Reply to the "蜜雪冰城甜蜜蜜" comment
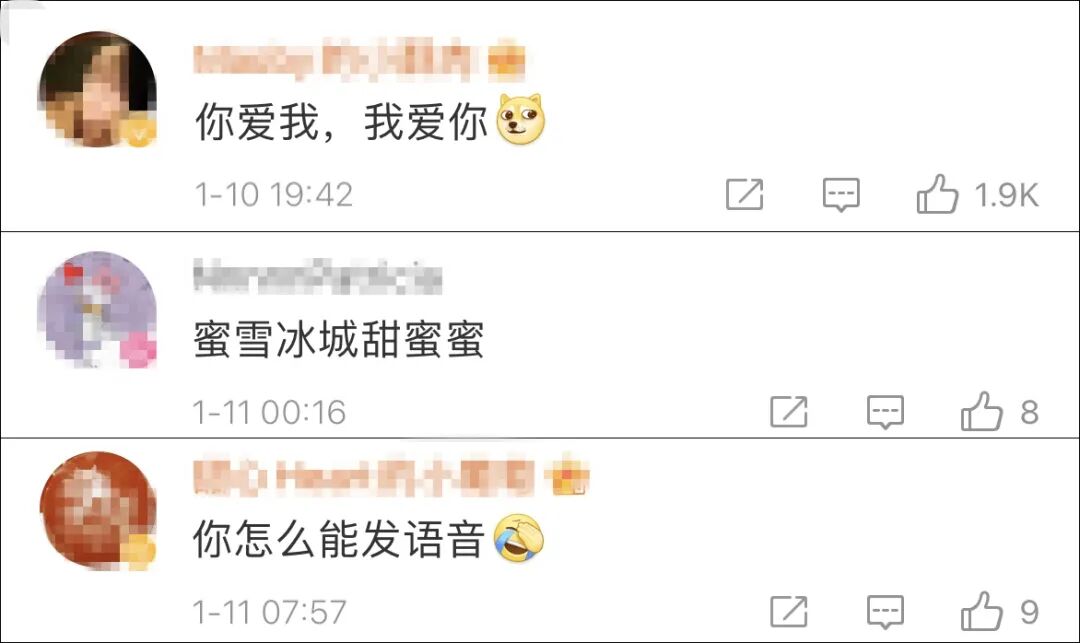The image size is (1080, 643). [x=885, y=412]
